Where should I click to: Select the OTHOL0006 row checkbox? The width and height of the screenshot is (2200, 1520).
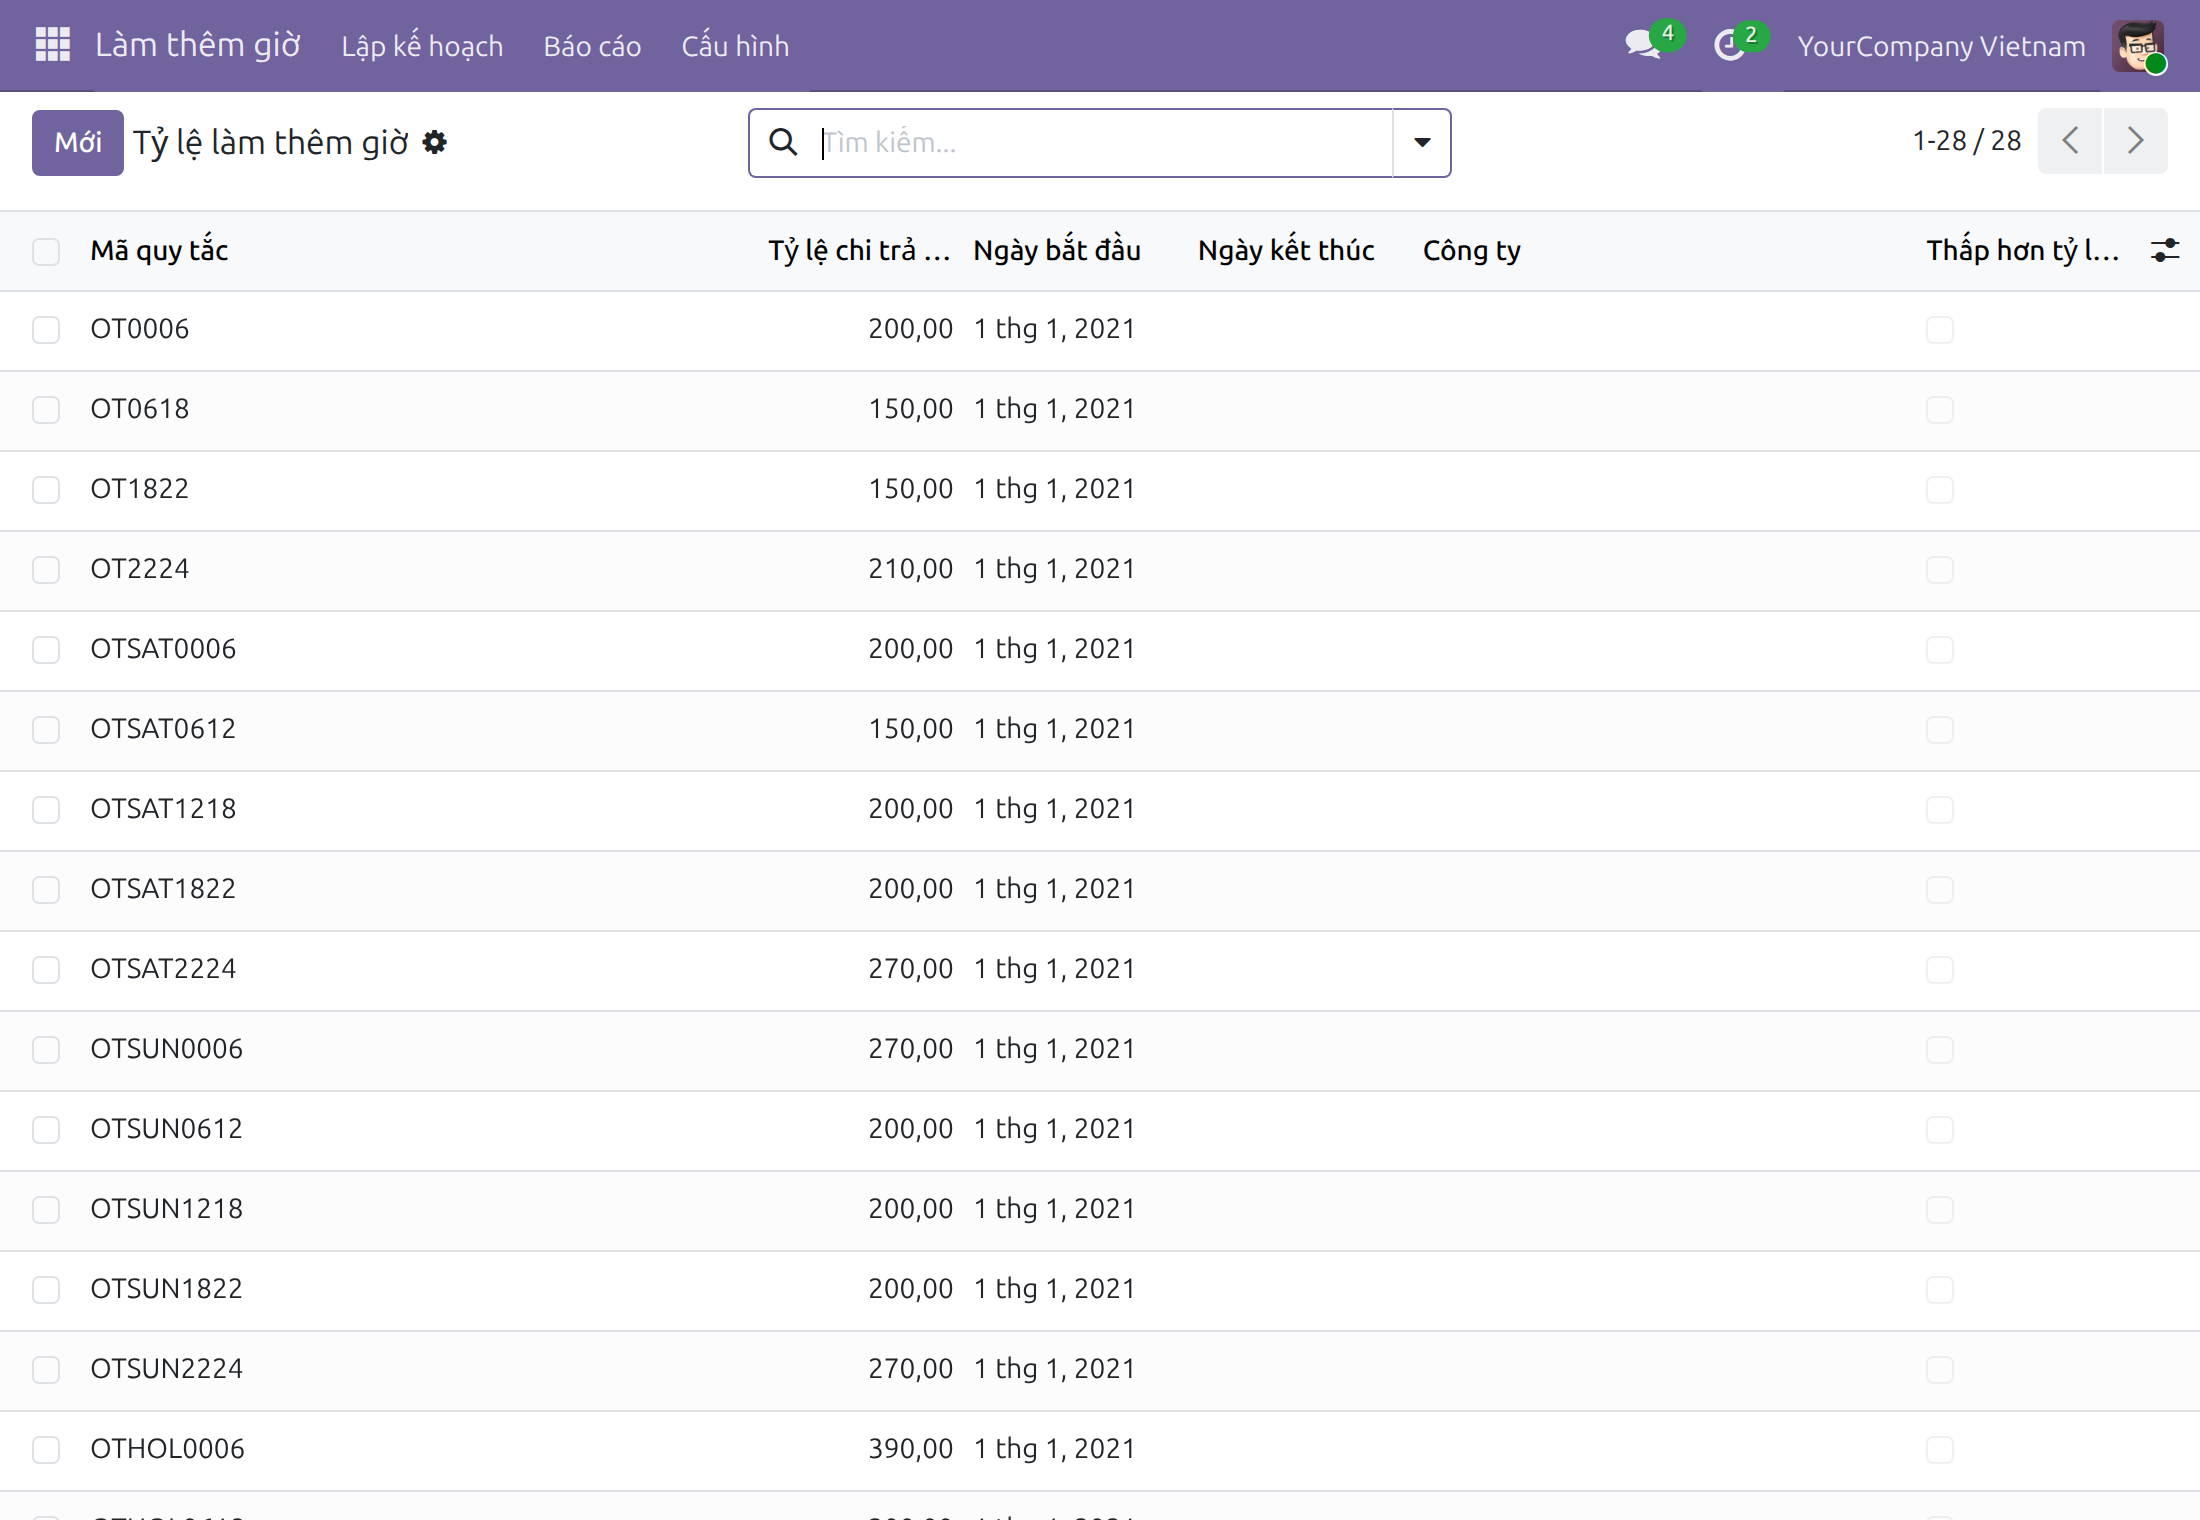[46, 1450]
